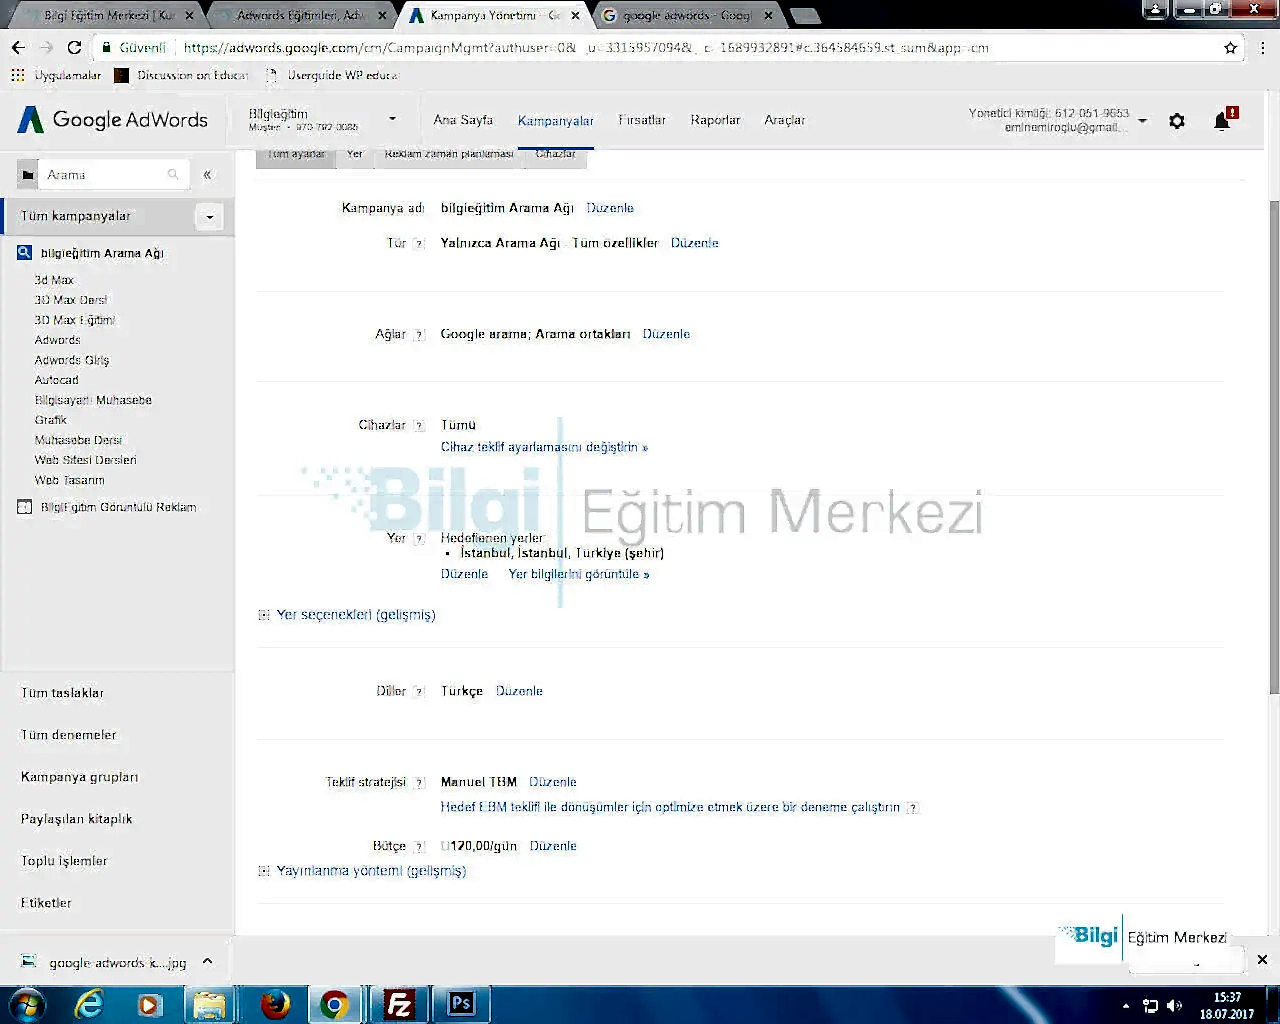
Task: Reload the page with the refresh icon
Action: coord(74,47)
